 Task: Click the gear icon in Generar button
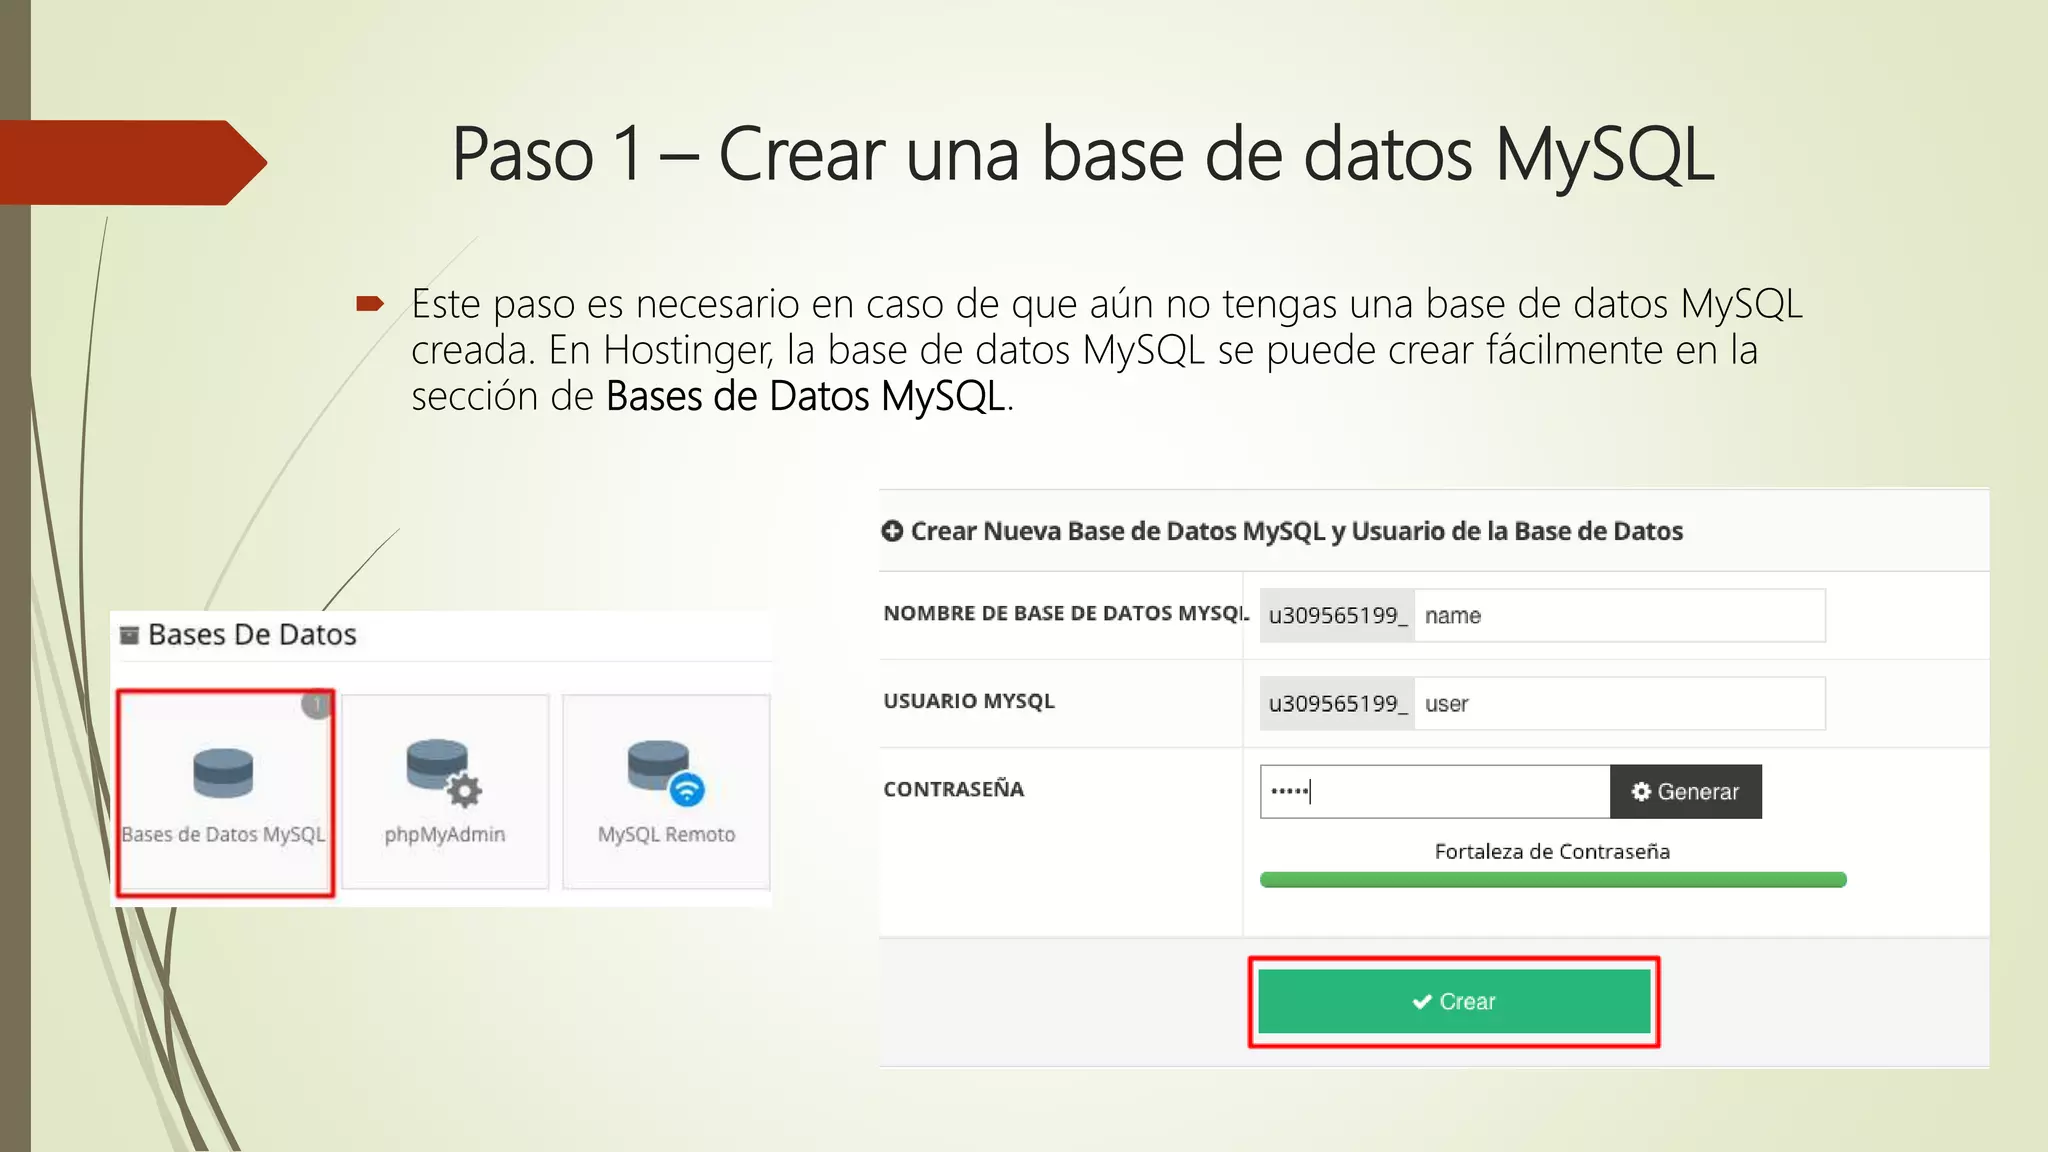1641,792
